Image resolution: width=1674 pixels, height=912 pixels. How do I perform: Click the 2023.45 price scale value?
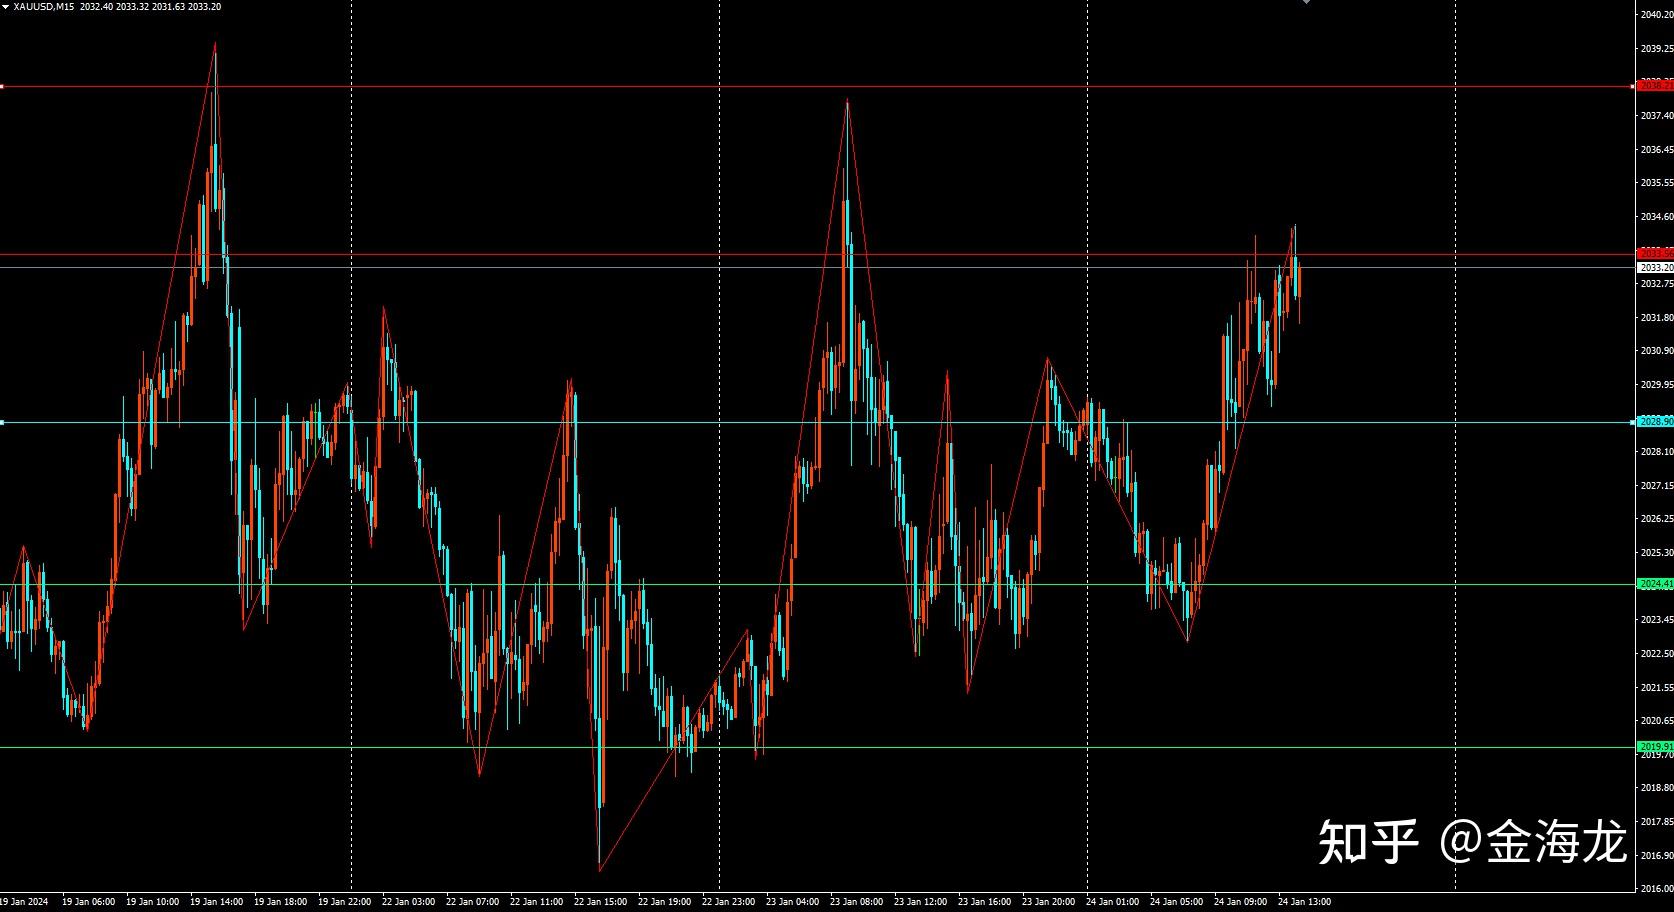tap(1657, 620)
